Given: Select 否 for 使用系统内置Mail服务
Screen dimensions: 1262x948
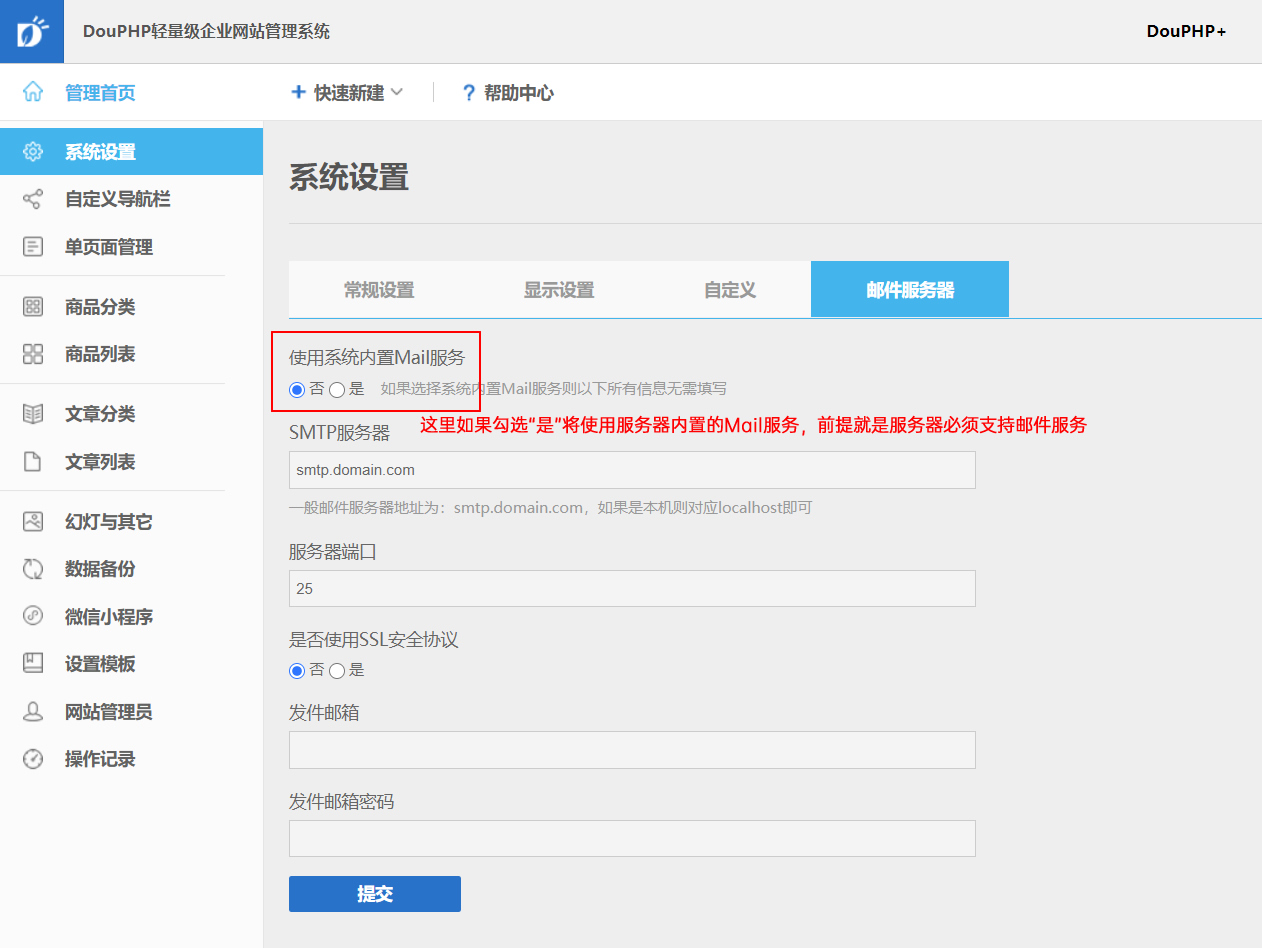Looking at the screenshot, I should 297,390.
